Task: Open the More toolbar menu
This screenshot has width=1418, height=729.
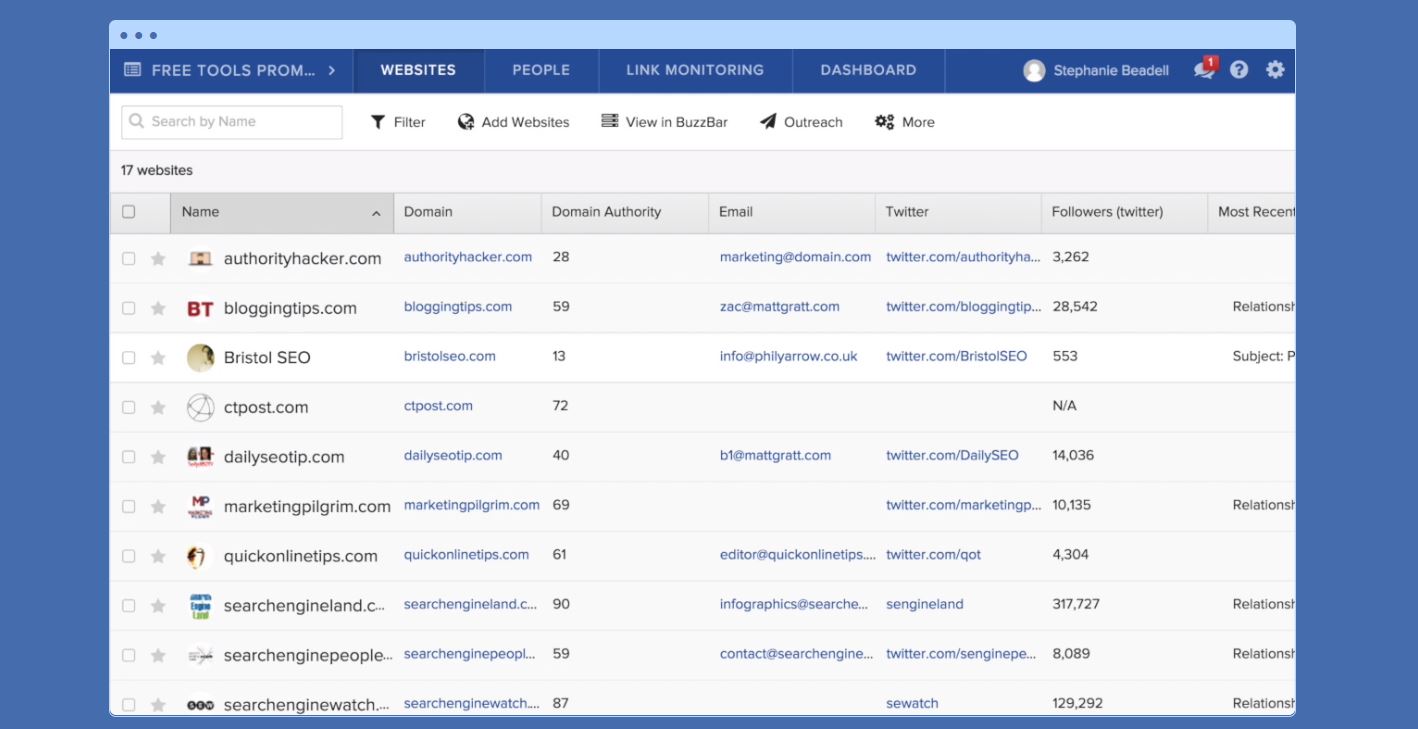Action: tap(905, 122)
